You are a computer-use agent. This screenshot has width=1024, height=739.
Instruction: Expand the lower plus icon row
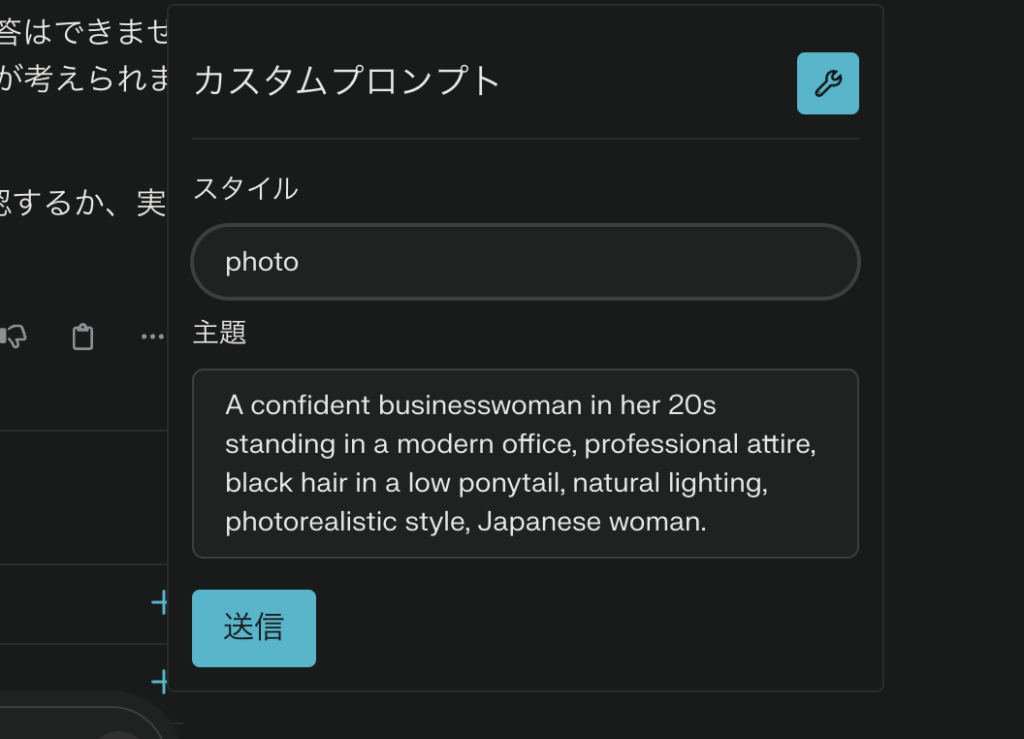coord(159,682)
